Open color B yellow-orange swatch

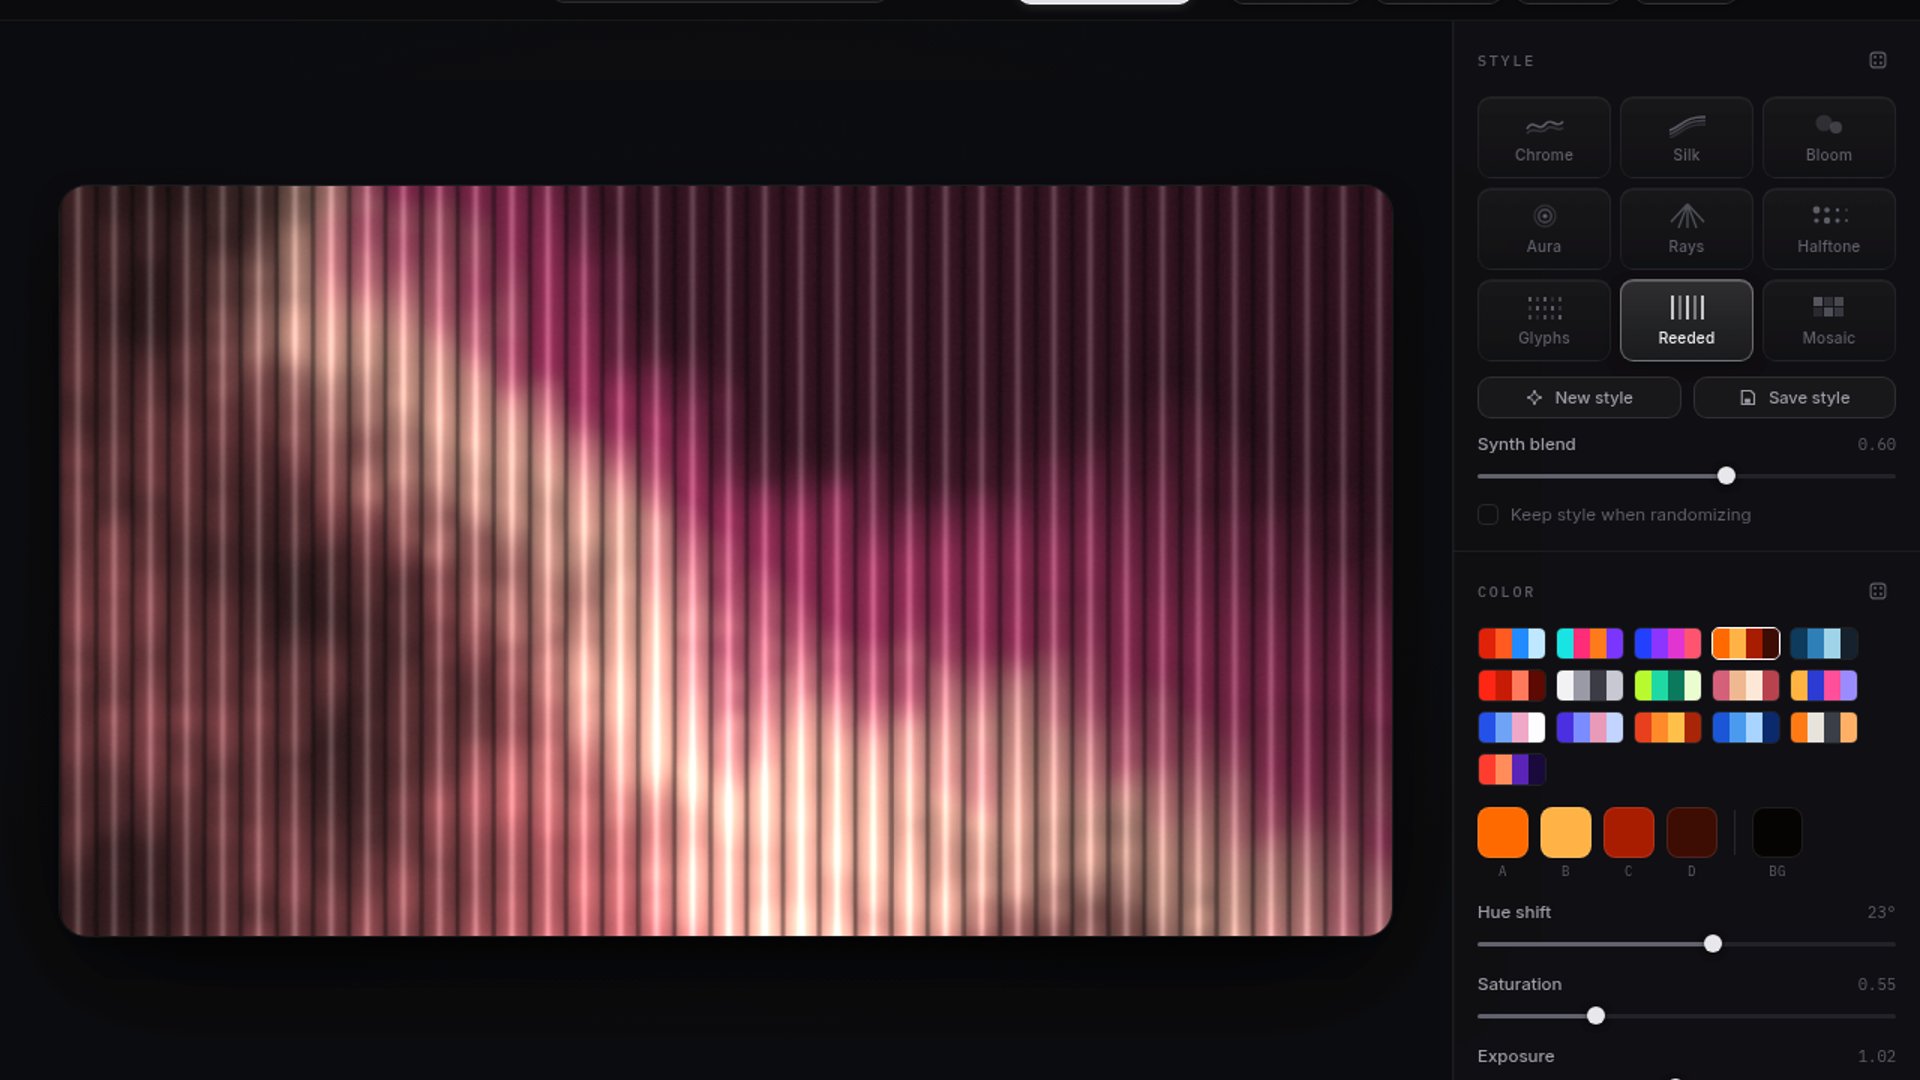click(1565, 832)
